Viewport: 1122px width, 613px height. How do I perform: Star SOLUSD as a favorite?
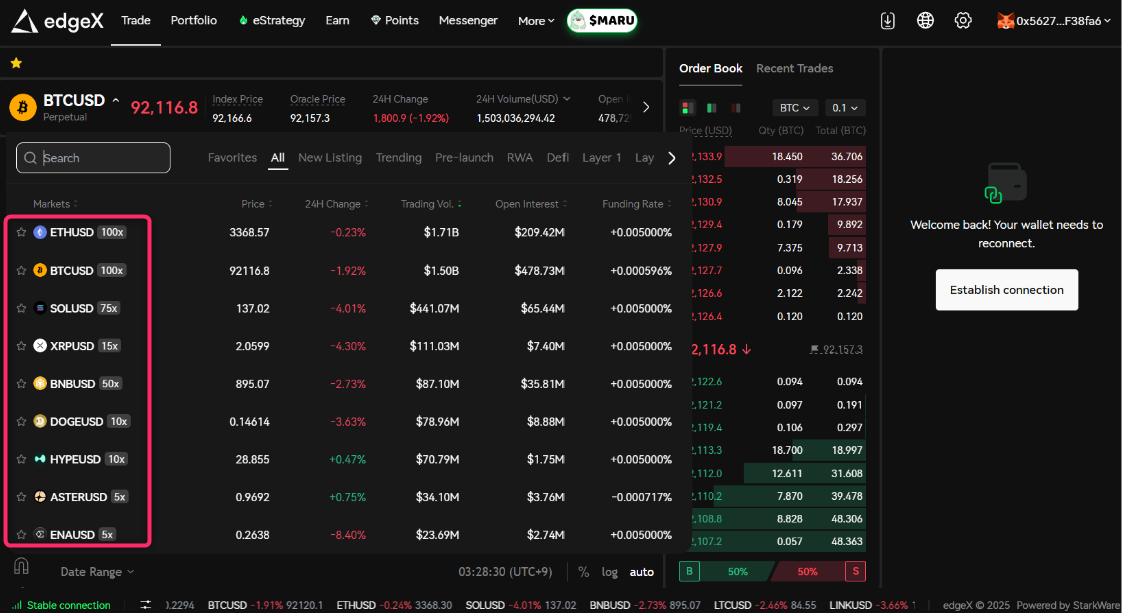pyautogui.click(x=21, y=308)
